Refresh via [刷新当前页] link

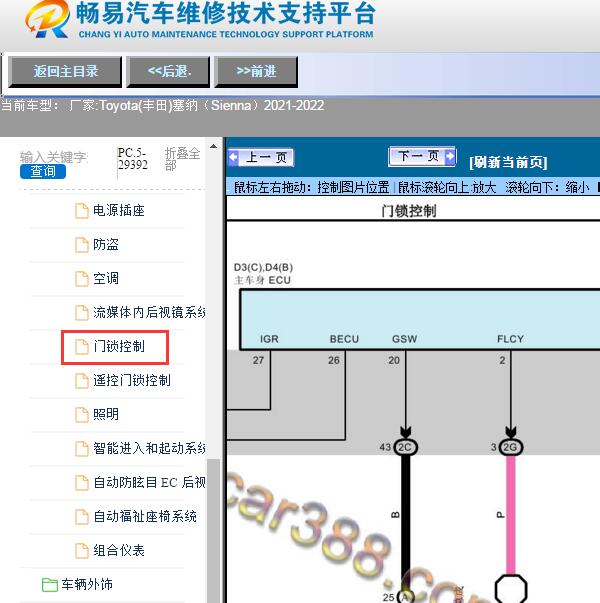[x=508, y=162]
